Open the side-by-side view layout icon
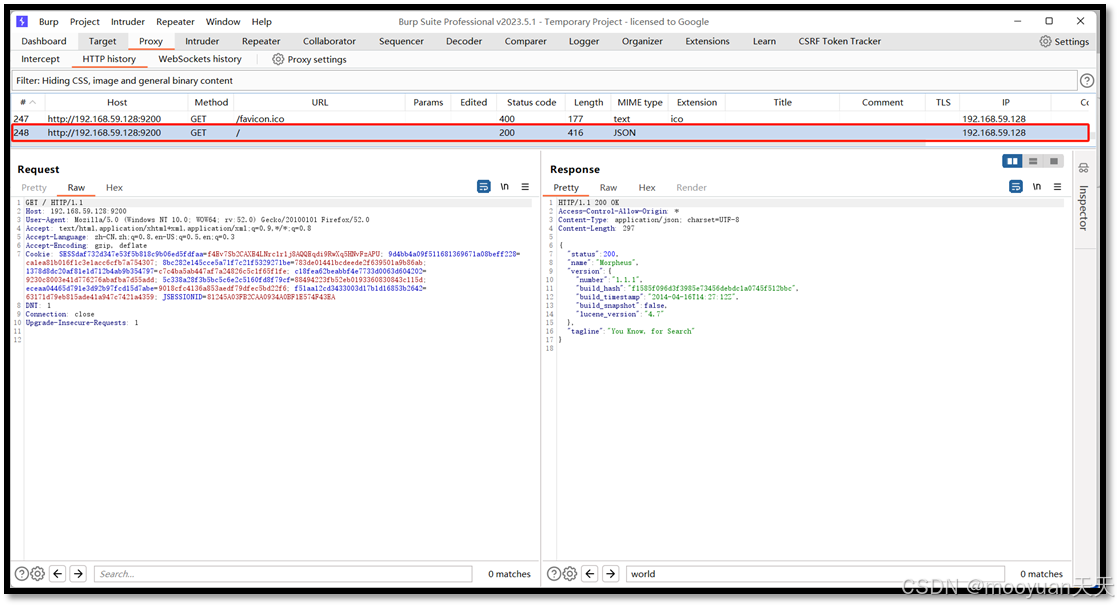 click(1012, 160)
